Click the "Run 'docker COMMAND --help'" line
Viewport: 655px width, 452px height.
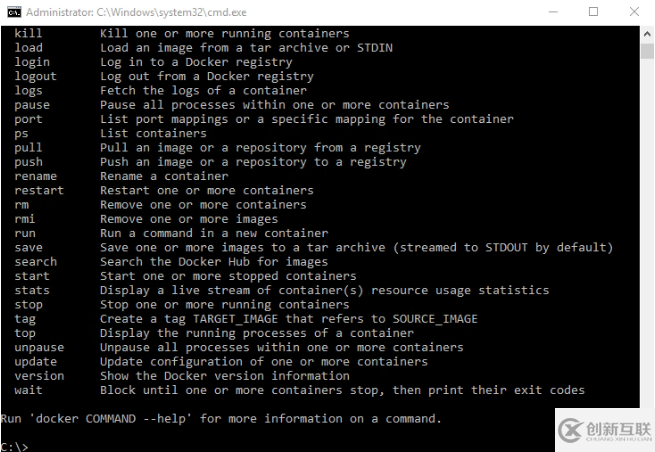221,419
